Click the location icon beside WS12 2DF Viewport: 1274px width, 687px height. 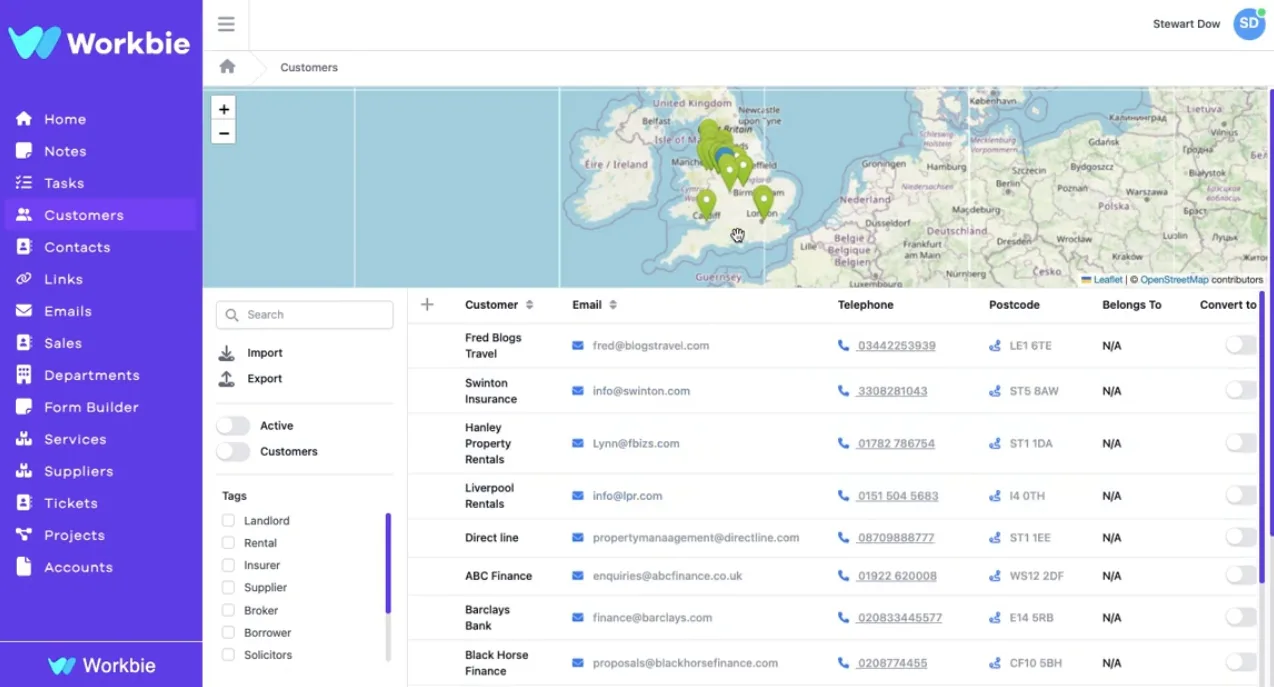pyautogui.click(x=995, y=576)
